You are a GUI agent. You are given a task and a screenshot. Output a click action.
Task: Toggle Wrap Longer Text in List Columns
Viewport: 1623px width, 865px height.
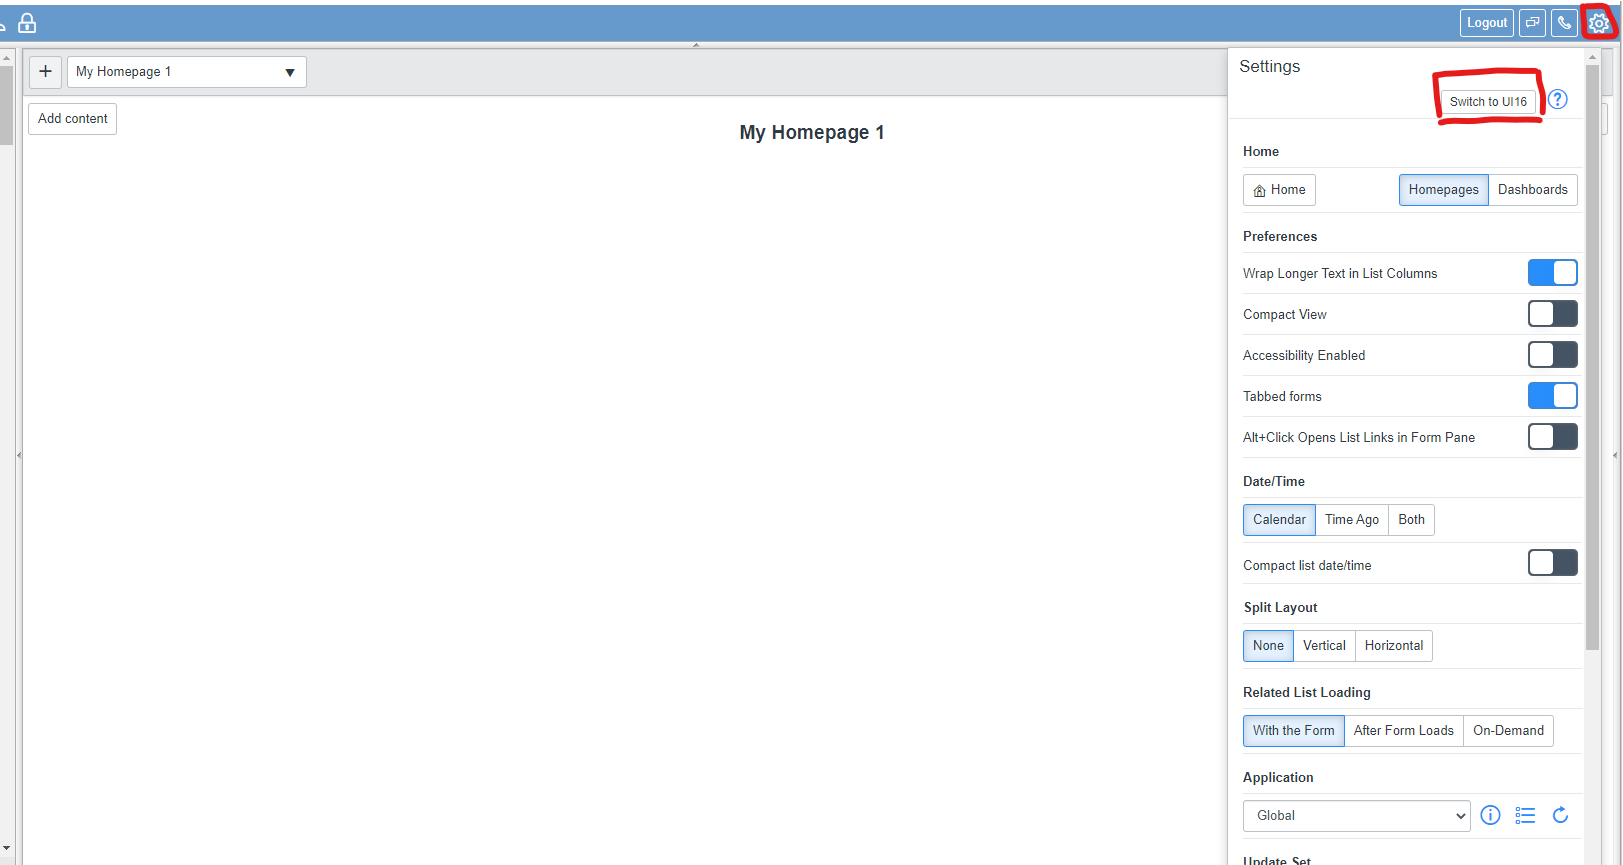(1552, 273)
